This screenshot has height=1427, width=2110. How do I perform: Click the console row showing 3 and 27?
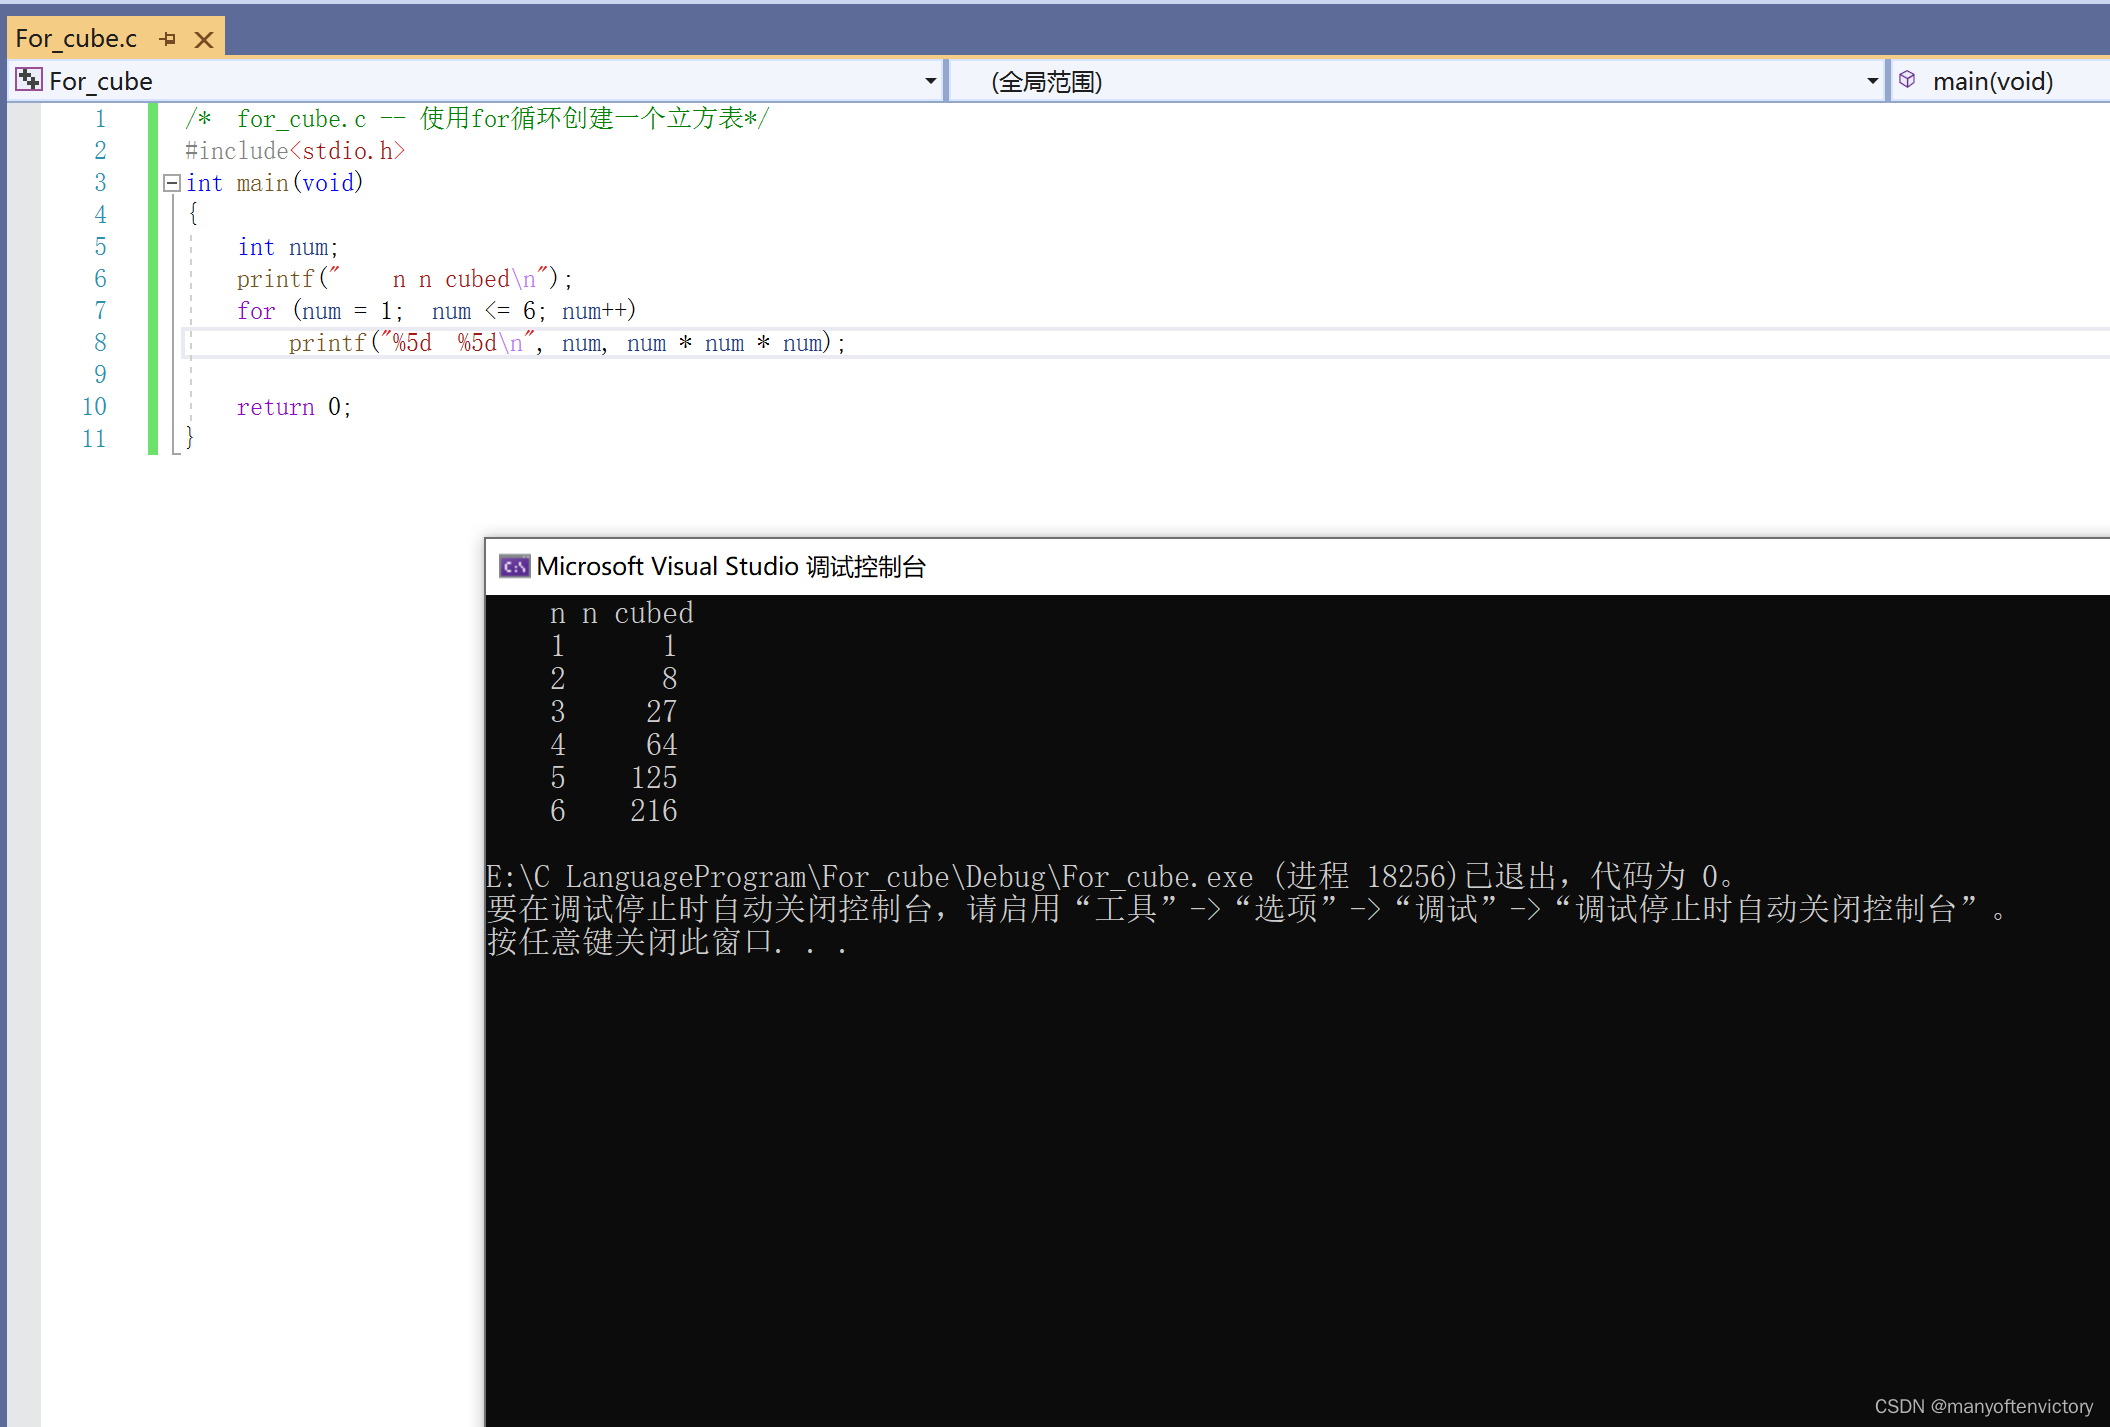pos(613,712)
